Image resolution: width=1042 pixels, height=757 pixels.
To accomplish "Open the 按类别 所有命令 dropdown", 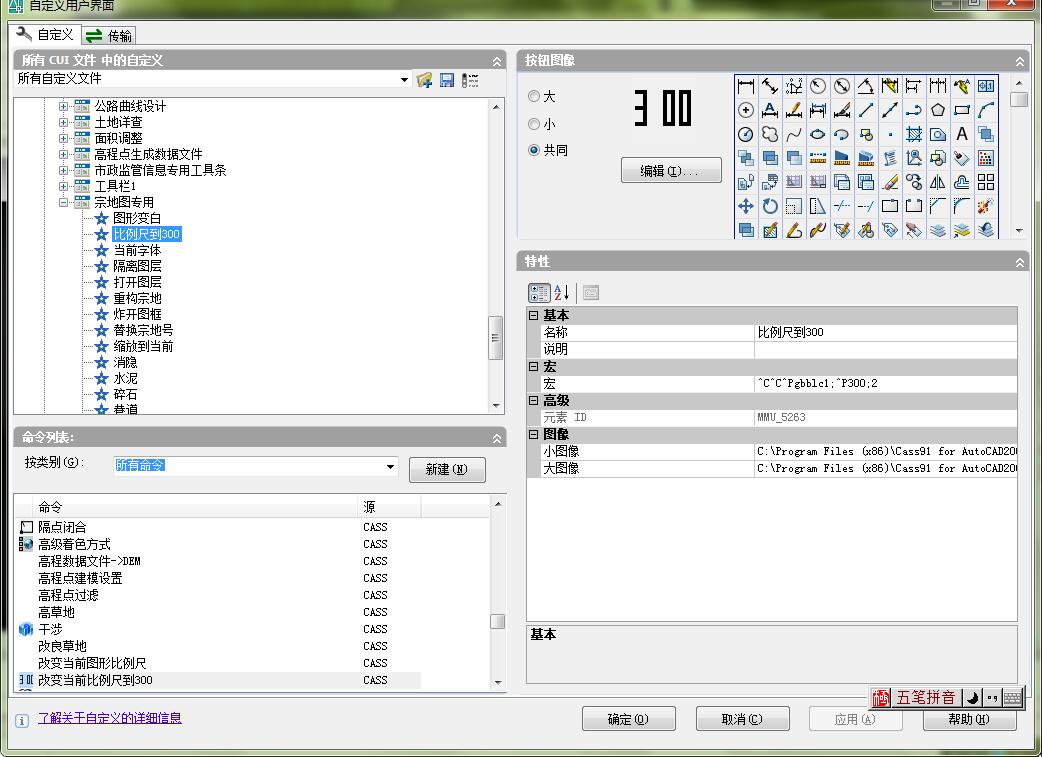I will tap(390, 467).
